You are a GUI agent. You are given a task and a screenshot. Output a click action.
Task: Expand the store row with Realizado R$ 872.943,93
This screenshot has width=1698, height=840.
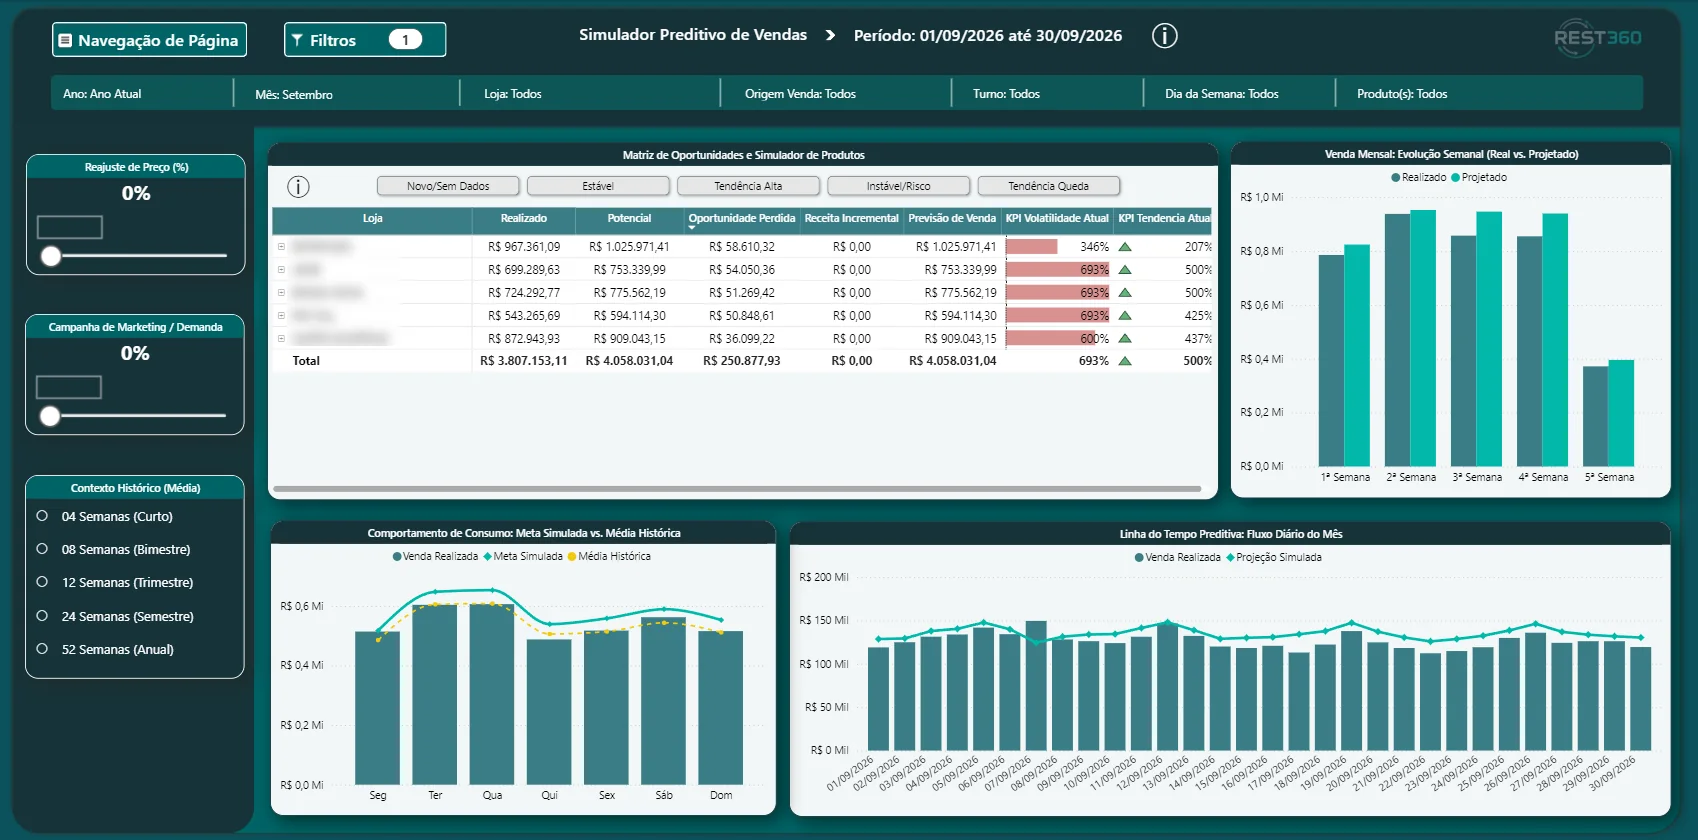[x=281, y=338]
